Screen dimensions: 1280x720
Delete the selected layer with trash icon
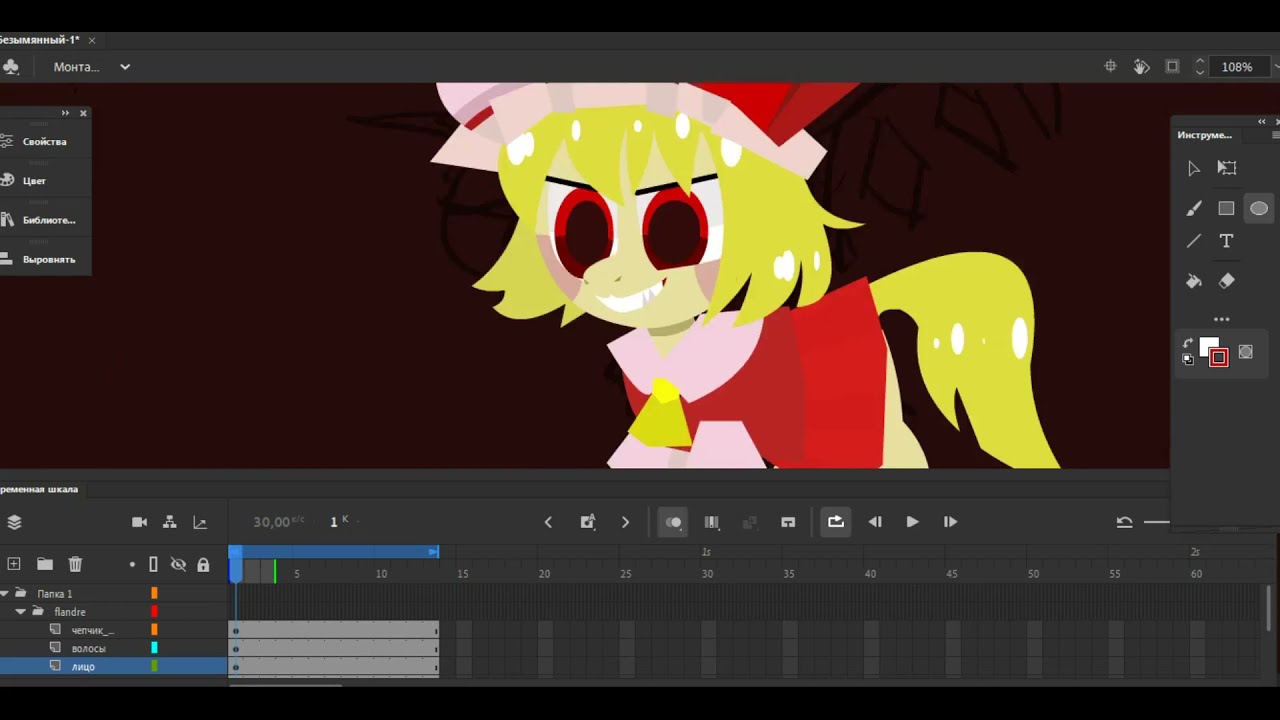[75, 564]
